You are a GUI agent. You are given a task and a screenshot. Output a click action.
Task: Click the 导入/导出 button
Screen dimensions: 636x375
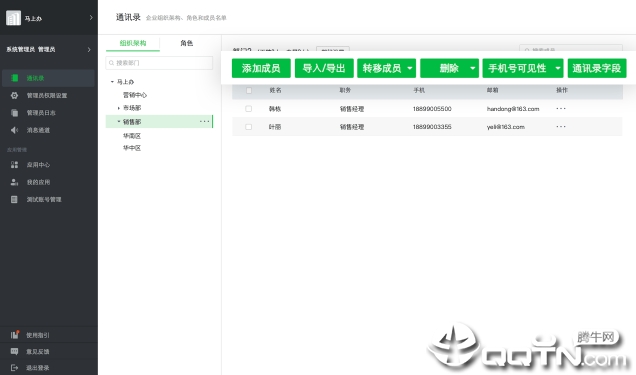[324, 68]
